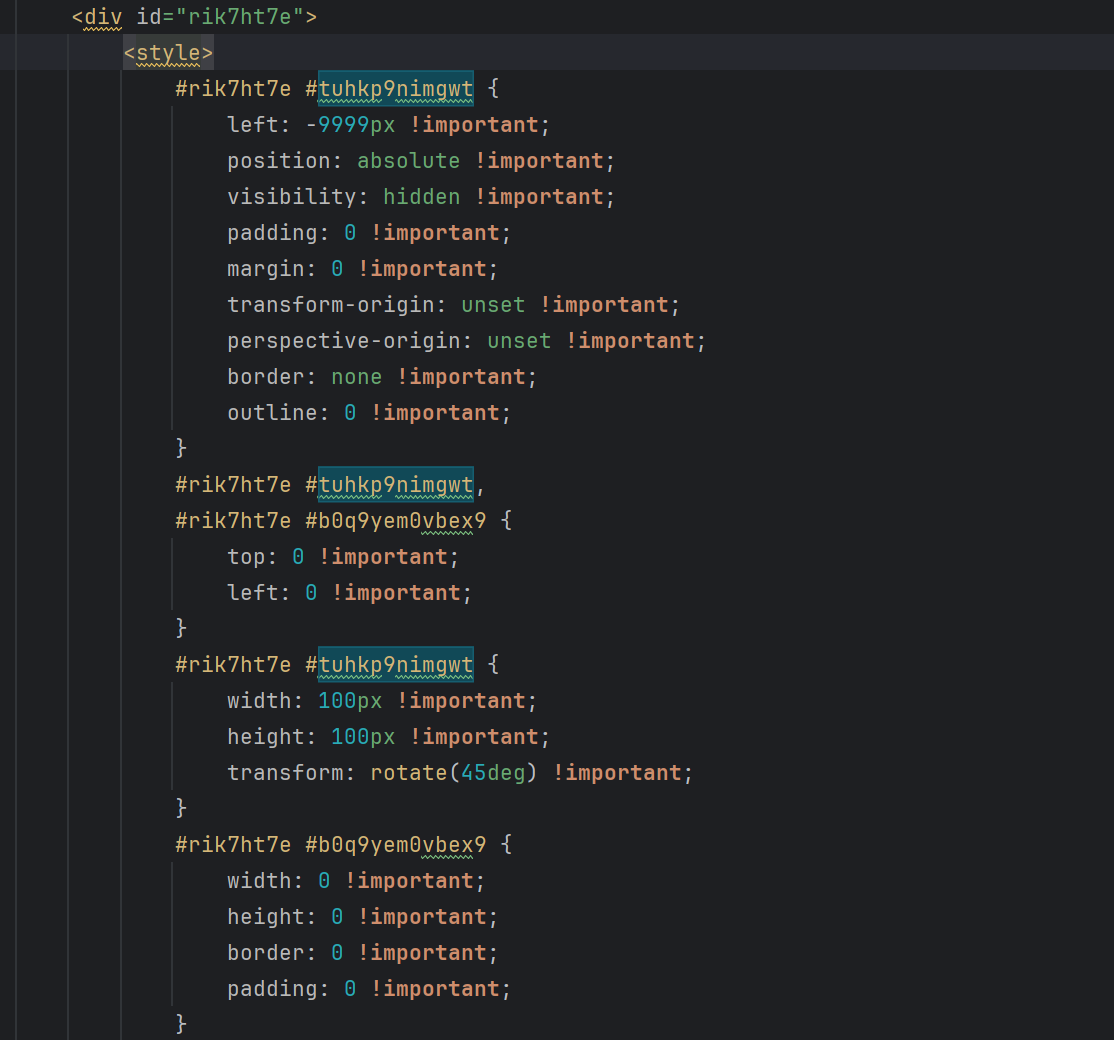
Task: Click the rotate function in transform
Action: click(x=407, y=773)
